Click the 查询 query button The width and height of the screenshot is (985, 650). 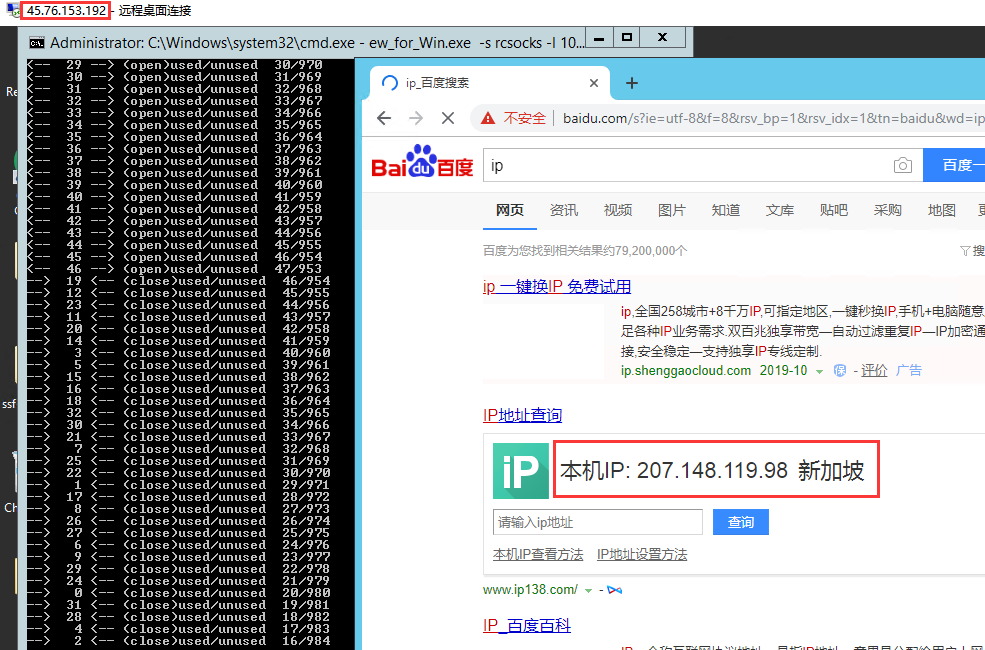pos(740,522)
